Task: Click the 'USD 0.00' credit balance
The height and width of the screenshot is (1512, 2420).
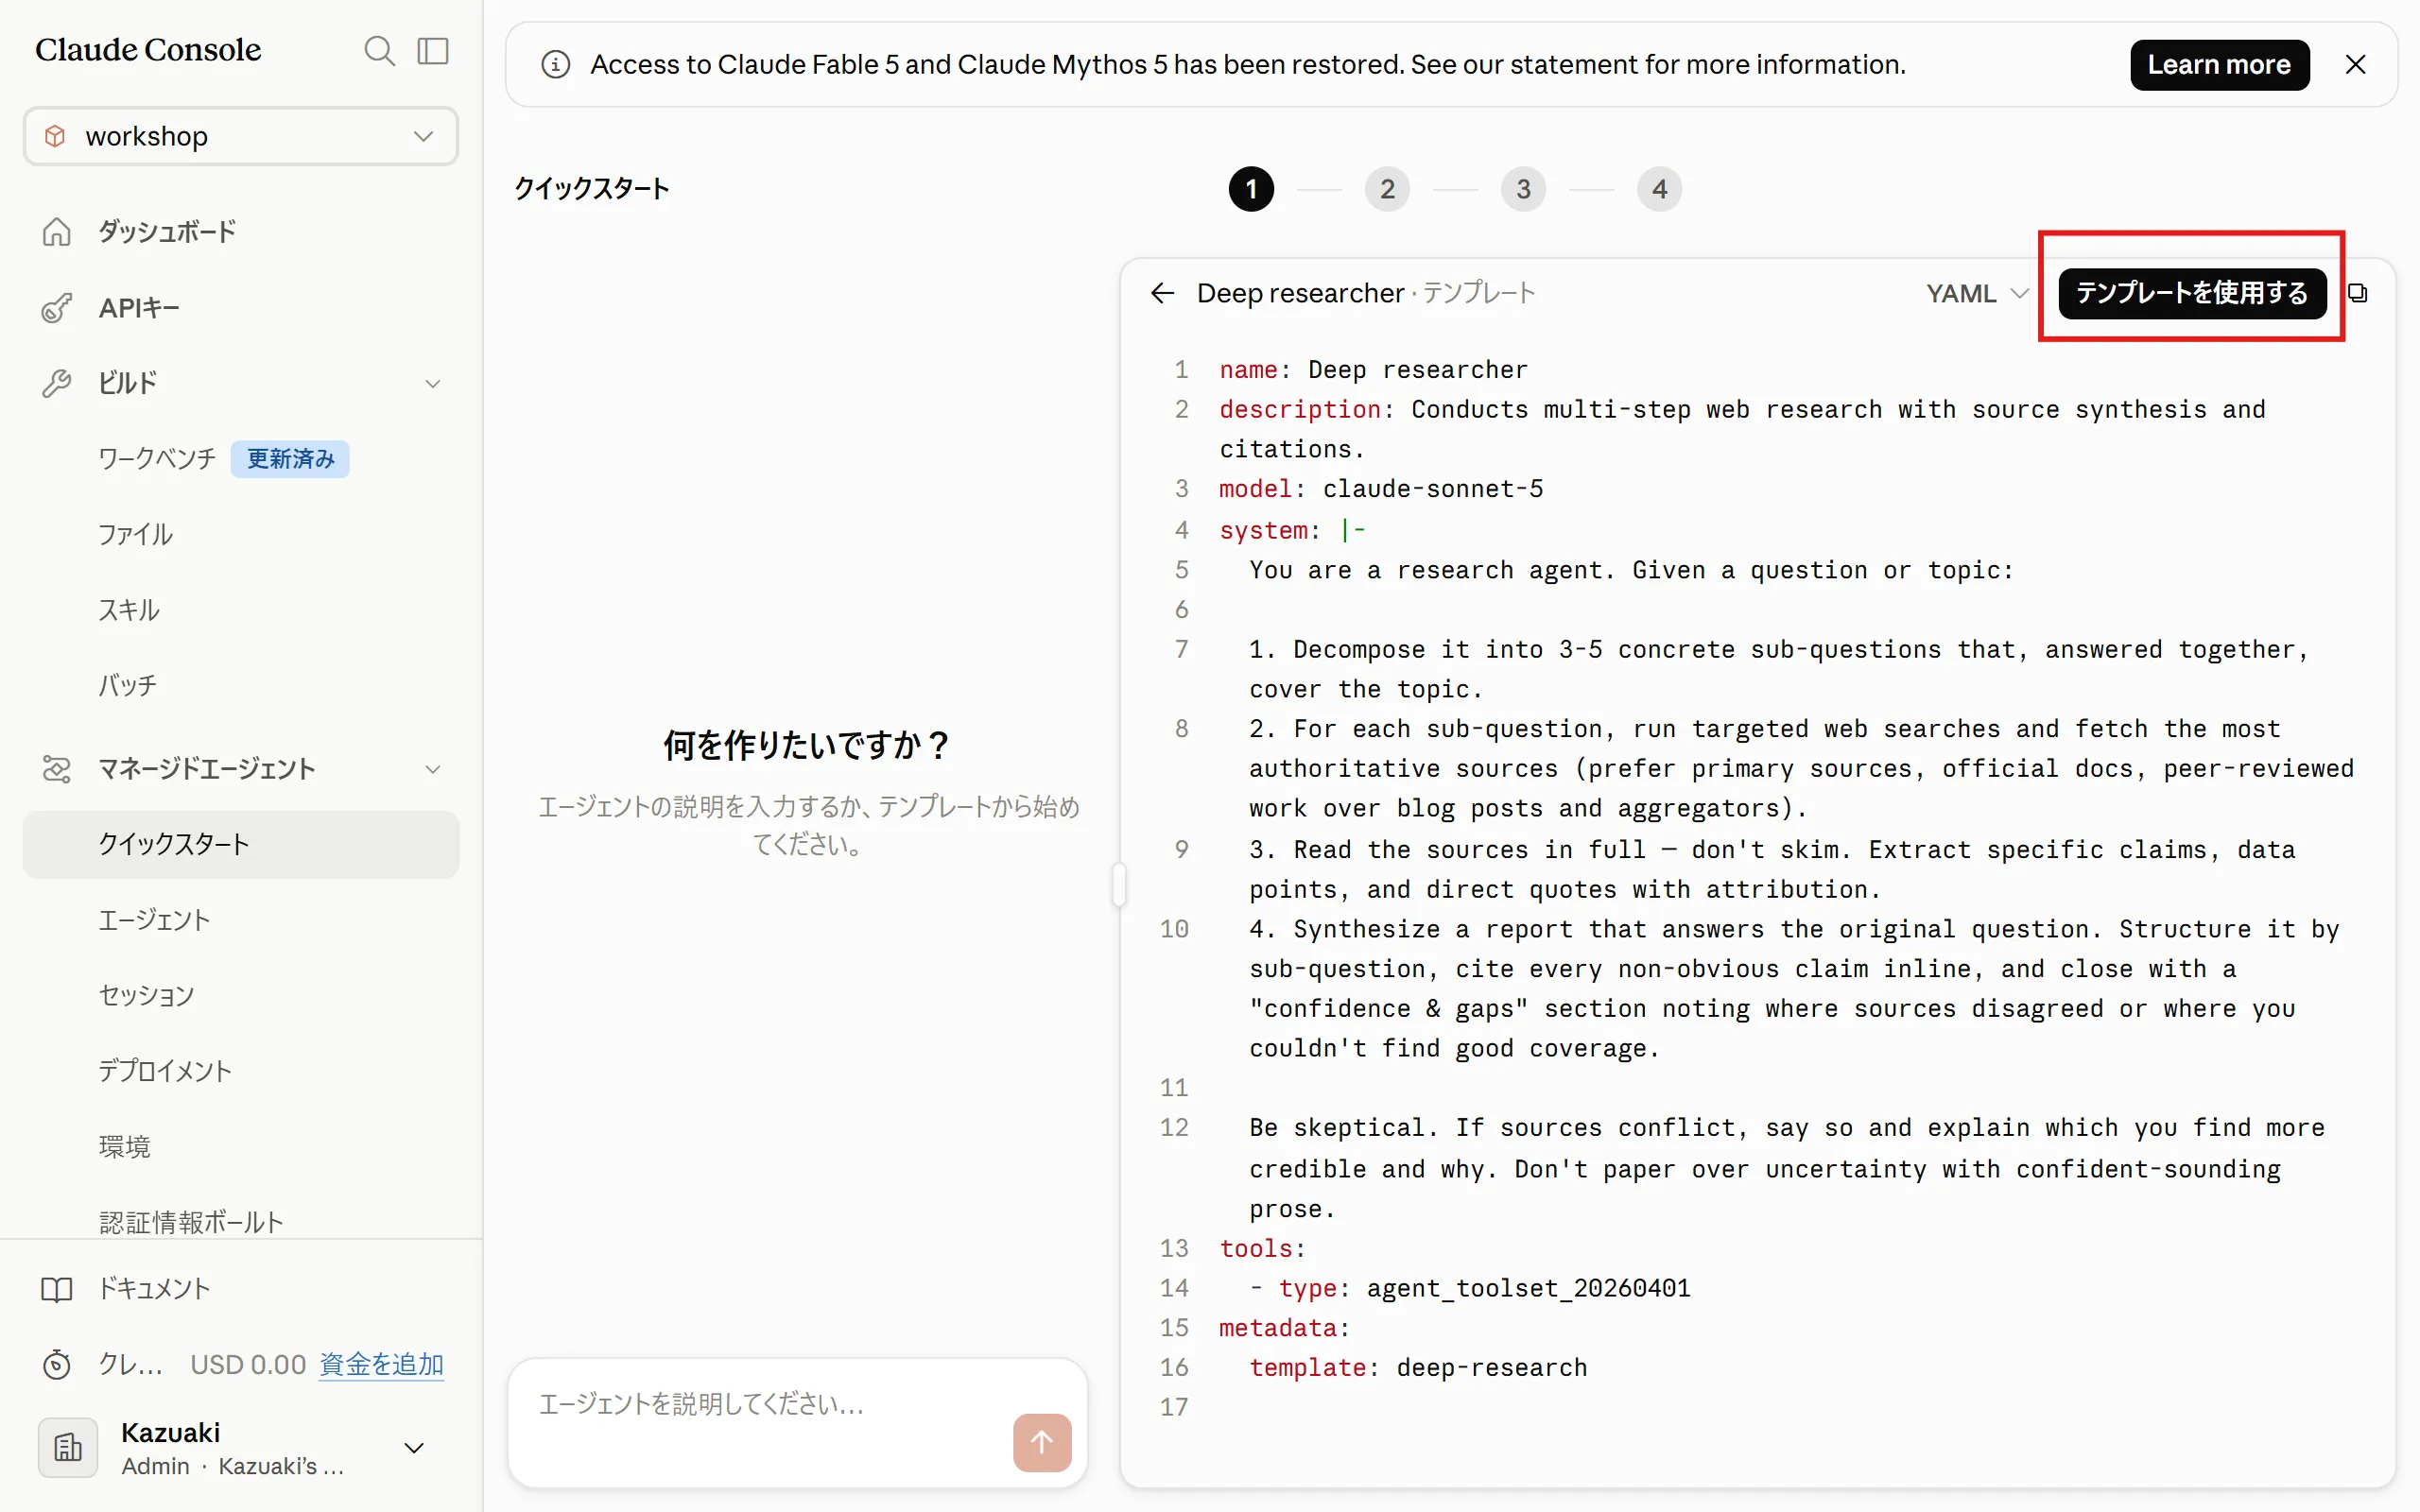Action: pos(248,1364)
